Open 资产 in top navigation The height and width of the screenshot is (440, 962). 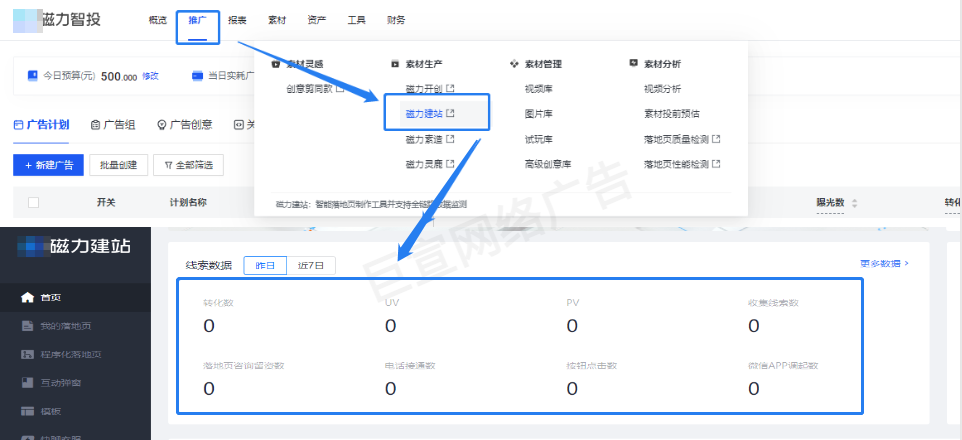click(x=317, y=20)
